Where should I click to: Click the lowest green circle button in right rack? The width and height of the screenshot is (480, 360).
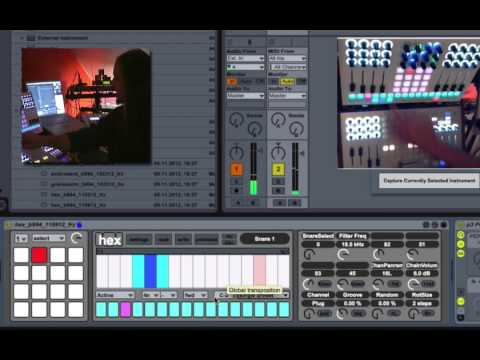pyautogui.click(x=461, y=301)
